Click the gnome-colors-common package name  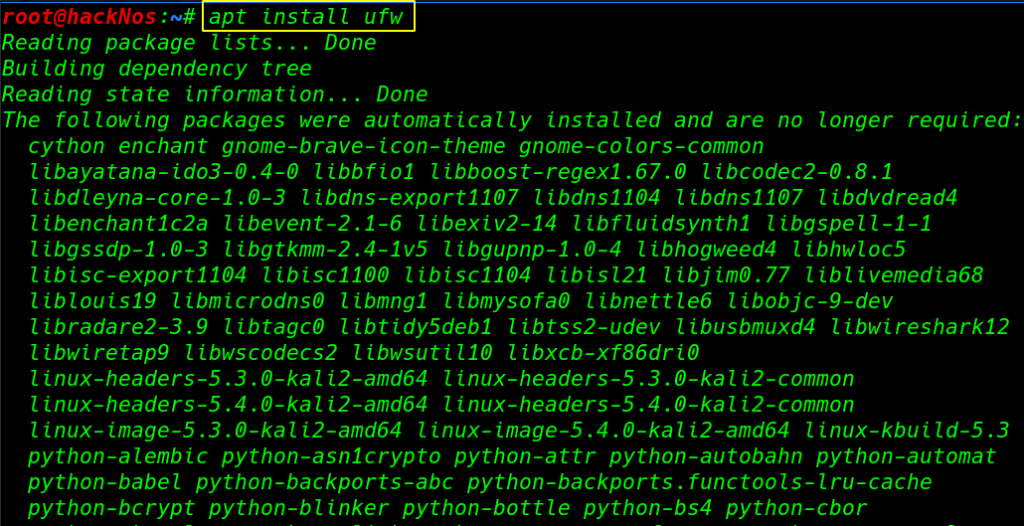coord(641,146)
